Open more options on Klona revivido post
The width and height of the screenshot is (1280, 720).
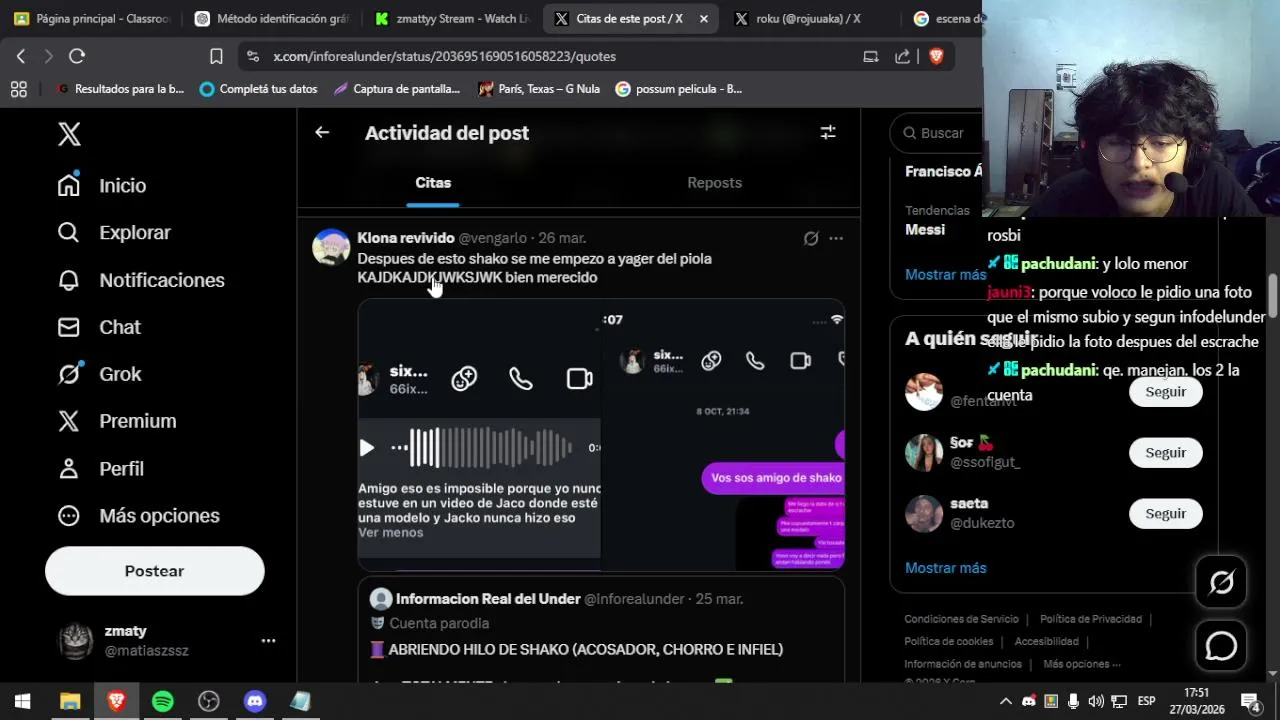tap(836, 238)
